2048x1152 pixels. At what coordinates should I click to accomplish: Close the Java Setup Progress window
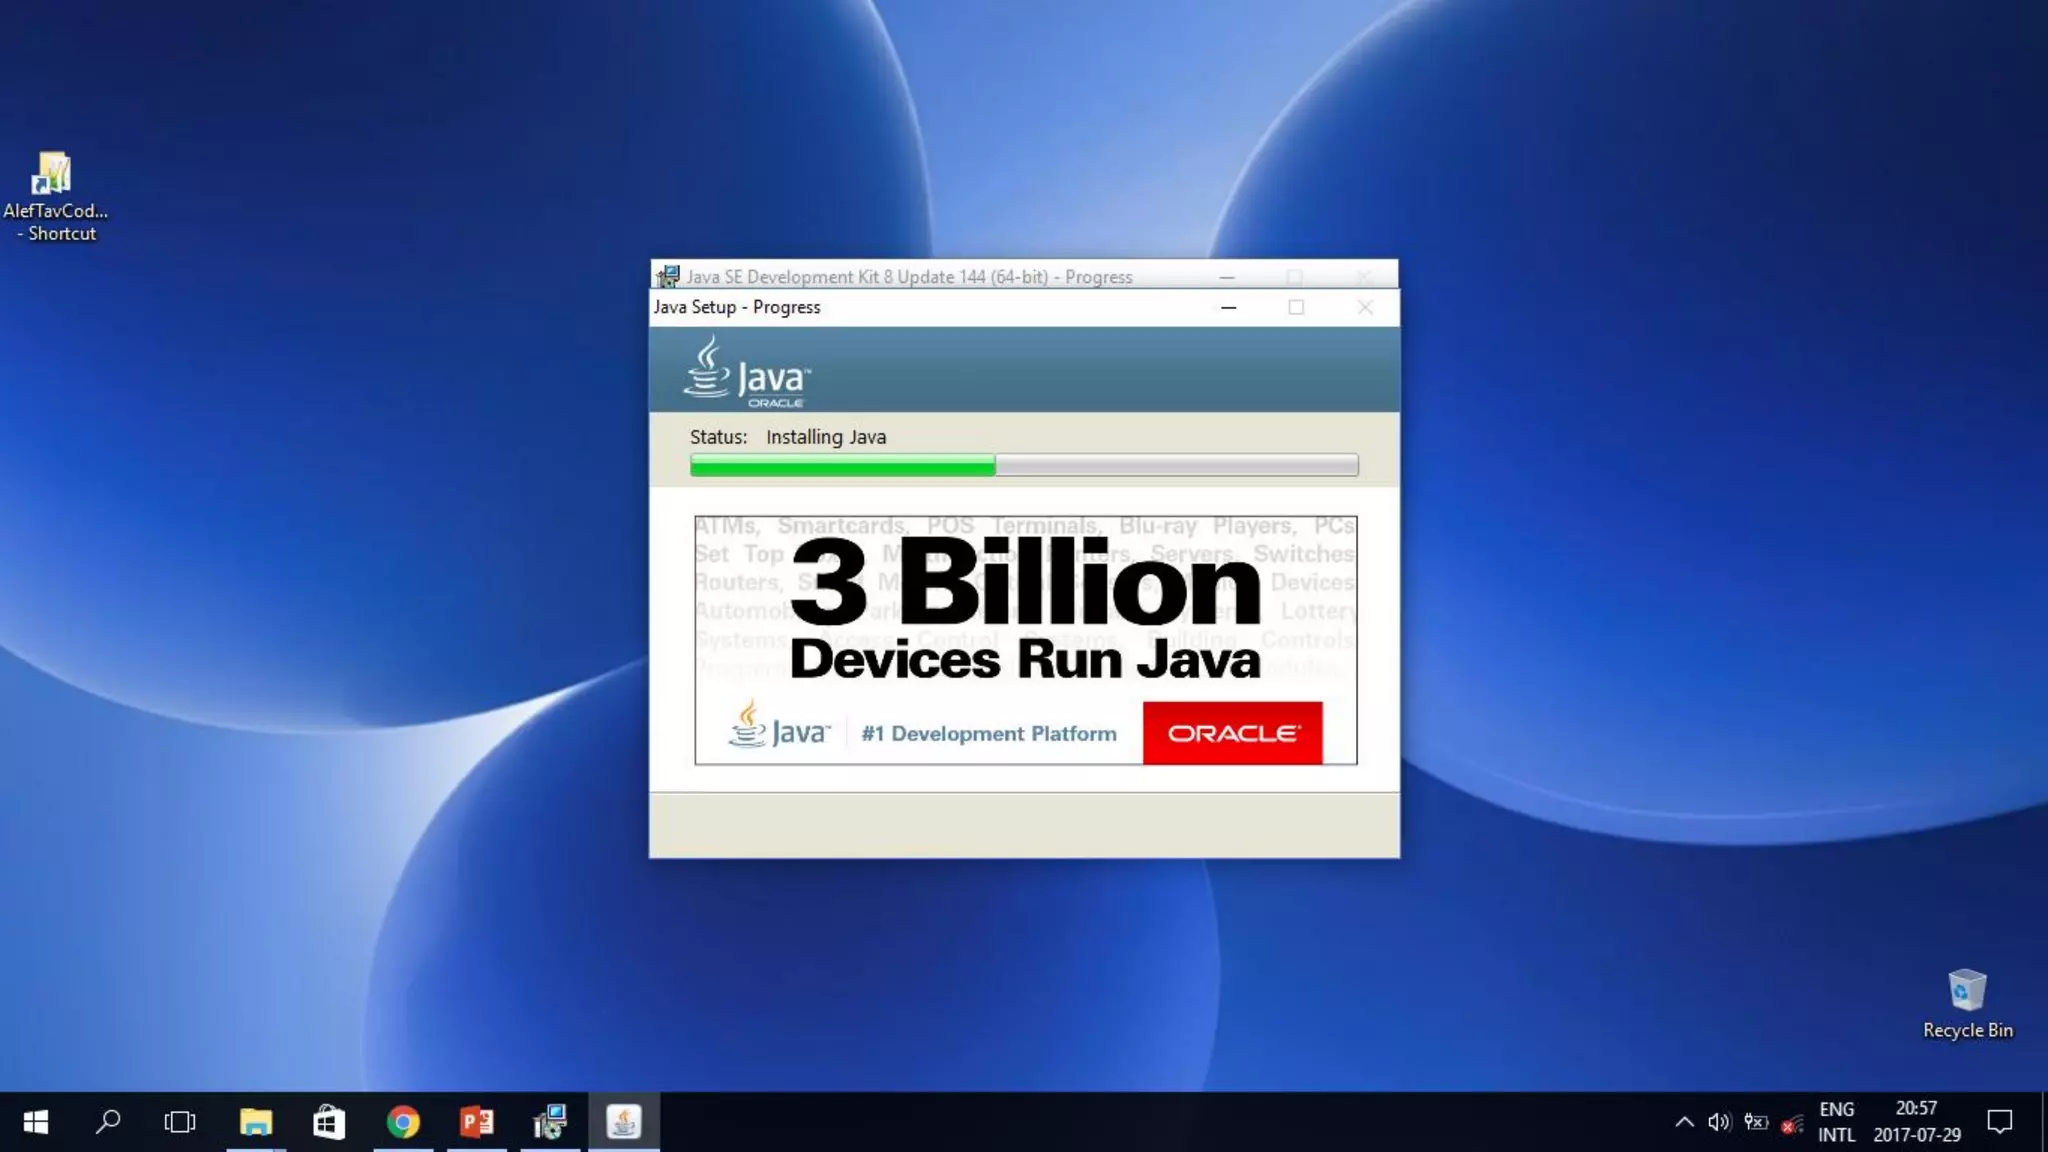(1365, 308)
